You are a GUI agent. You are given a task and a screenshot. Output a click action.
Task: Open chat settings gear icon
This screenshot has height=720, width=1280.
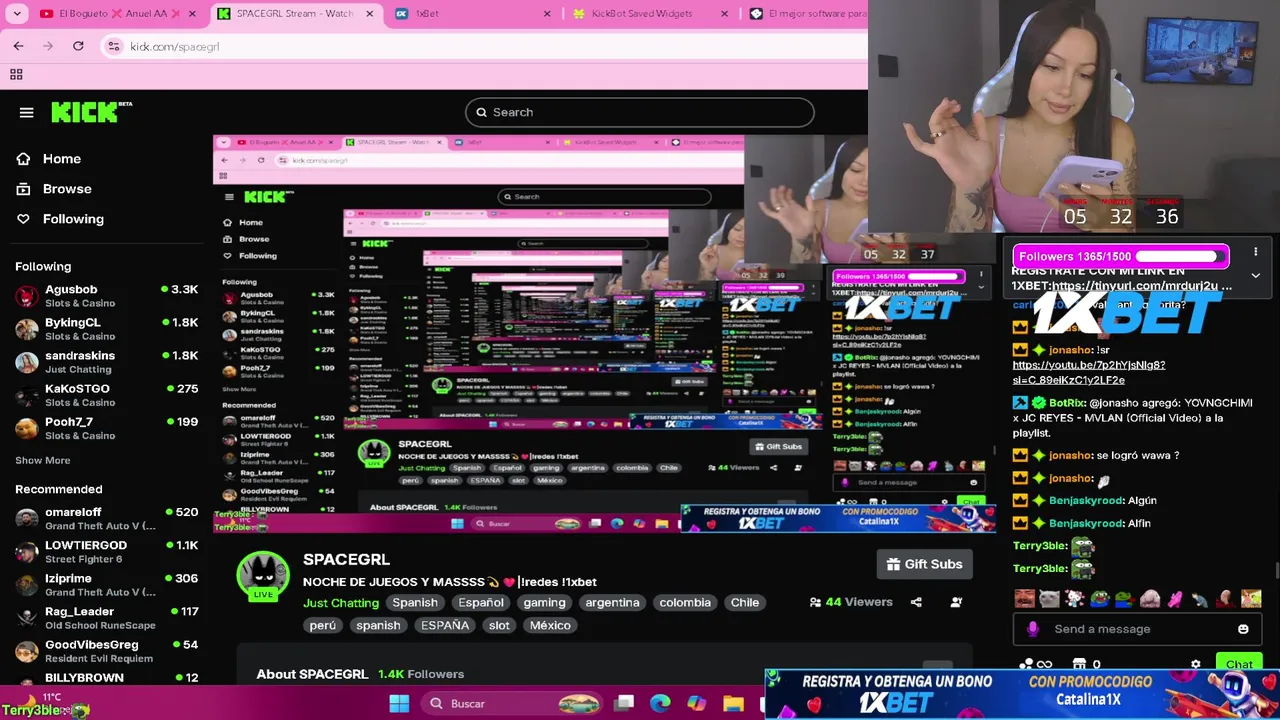1195,664
